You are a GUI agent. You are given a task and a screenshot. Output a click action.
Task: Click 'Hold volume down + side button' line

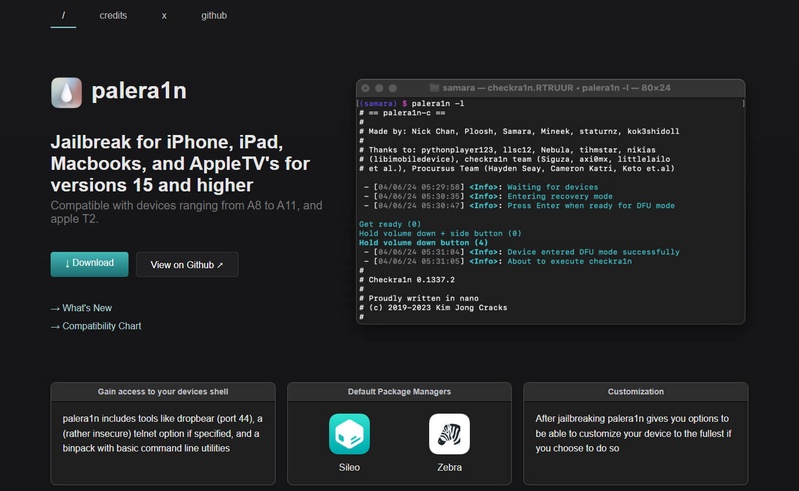point(440,233)
